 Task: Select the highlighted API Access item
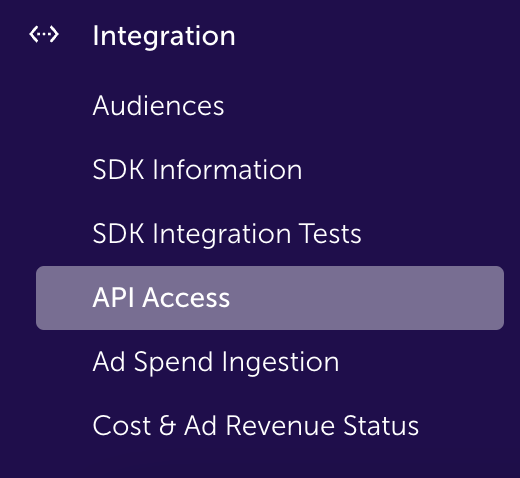coord(270,298)
